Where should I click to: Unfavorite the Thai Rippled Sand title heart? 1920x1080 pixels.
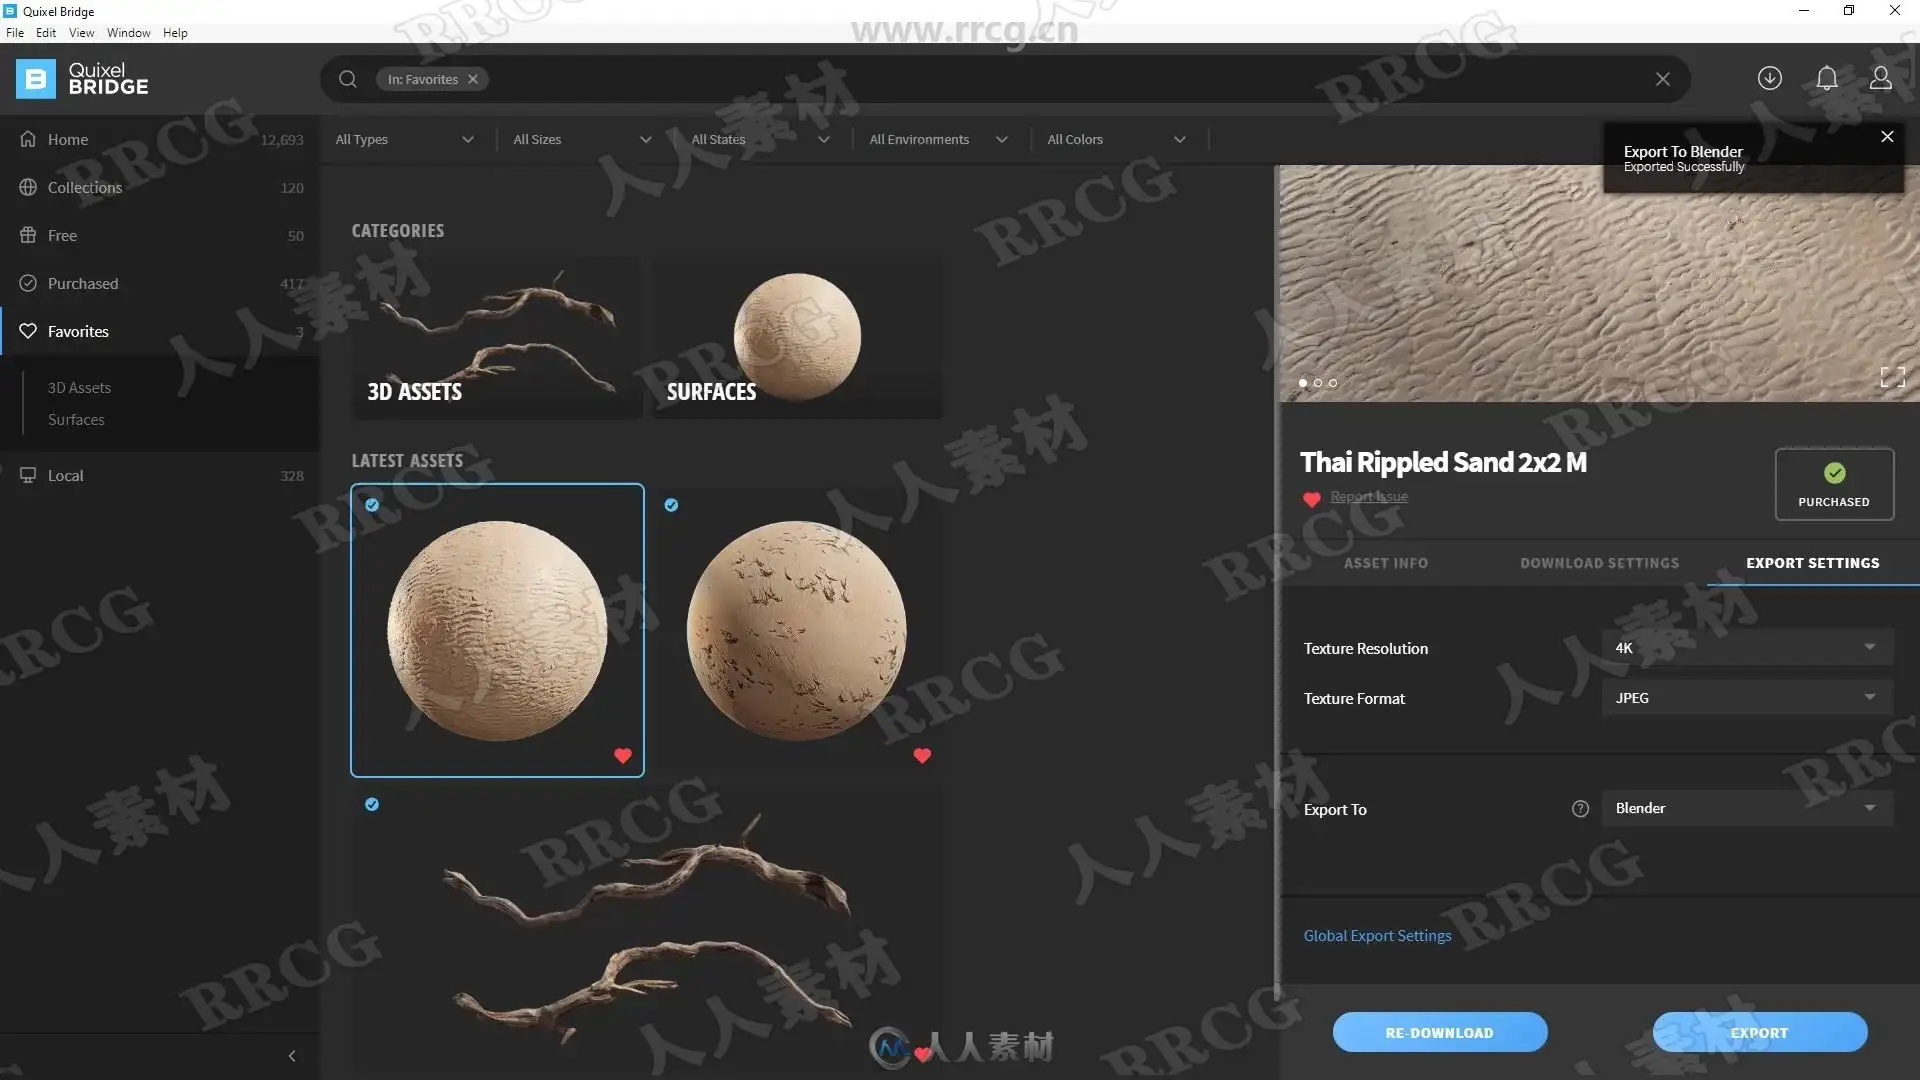tap(1312, 499)
